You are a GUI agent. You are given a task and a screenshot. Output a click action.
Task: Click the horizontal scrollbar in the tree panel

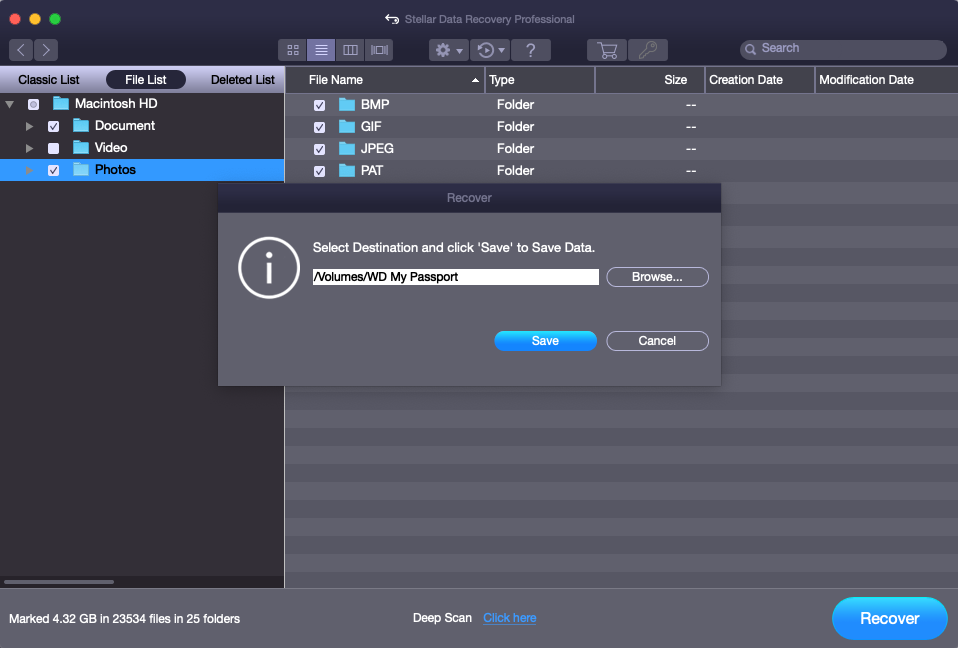[x=59, y=581]
